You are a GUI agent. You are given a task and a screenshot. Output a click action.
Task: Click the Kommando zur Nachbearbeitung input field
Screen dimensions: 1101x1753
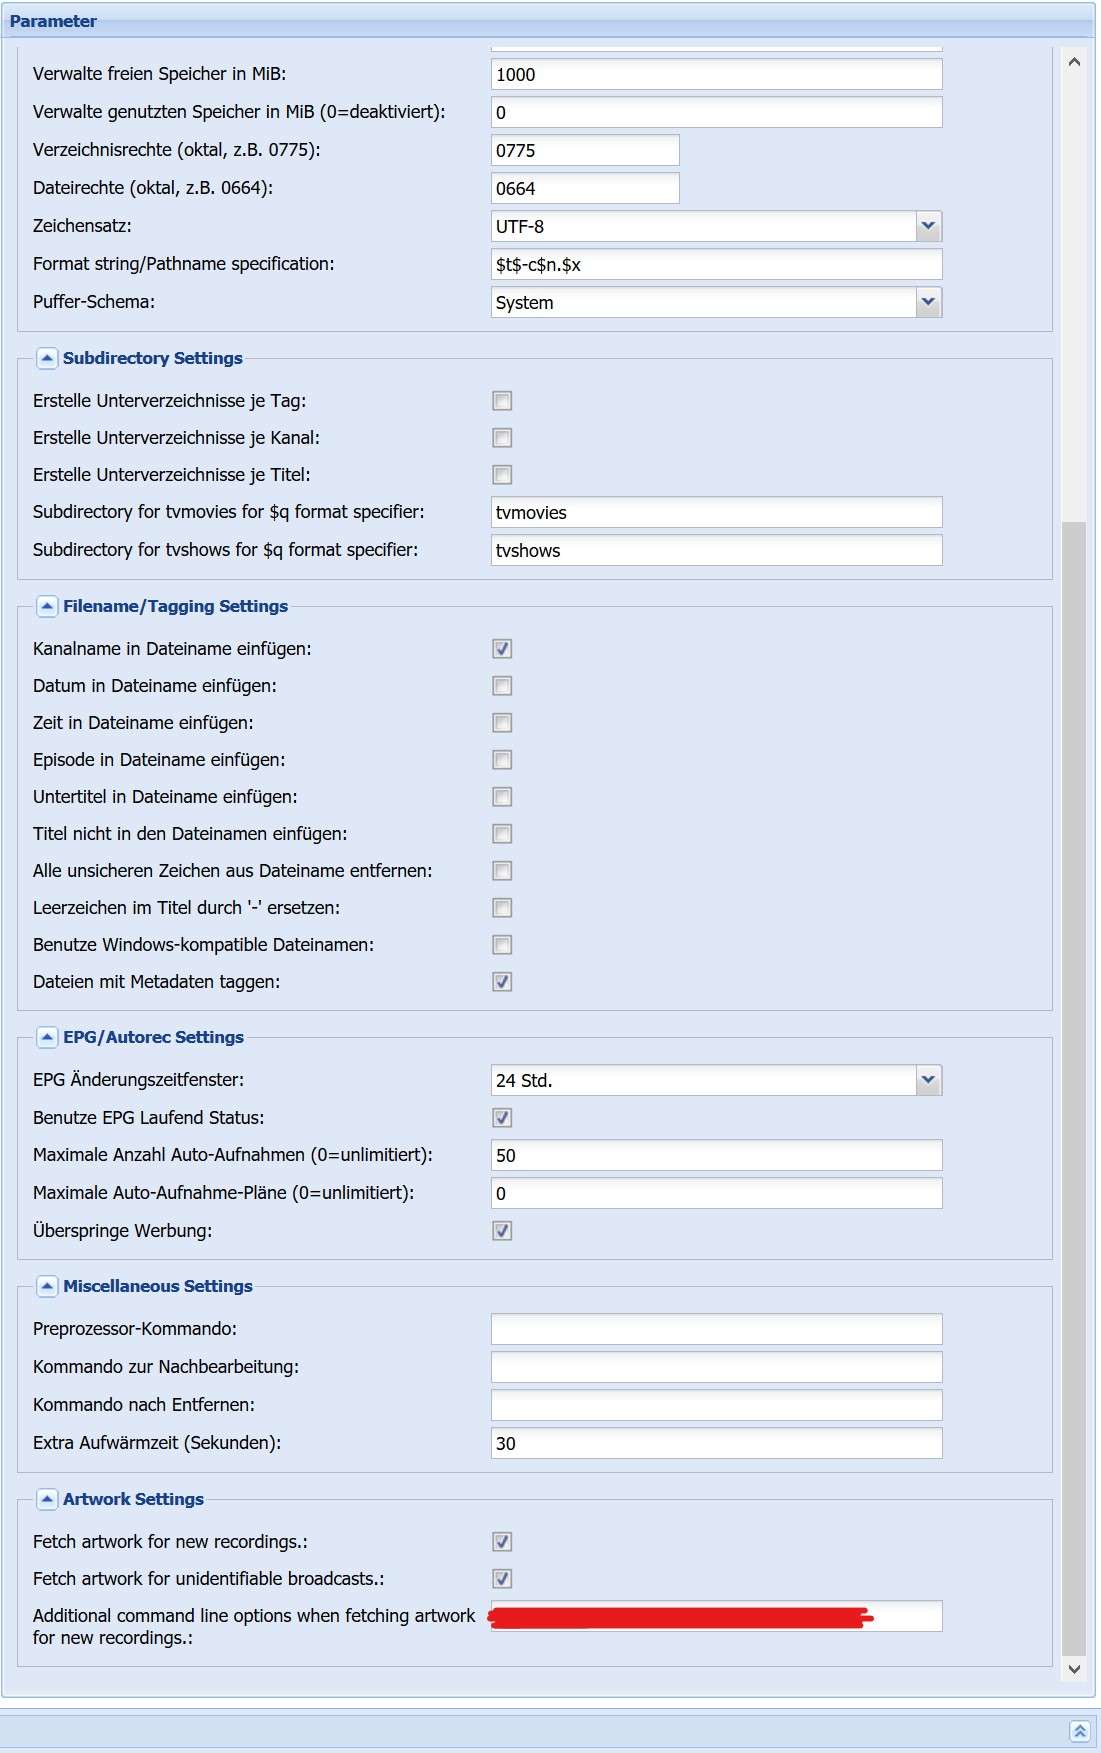tap(716, 1367)
